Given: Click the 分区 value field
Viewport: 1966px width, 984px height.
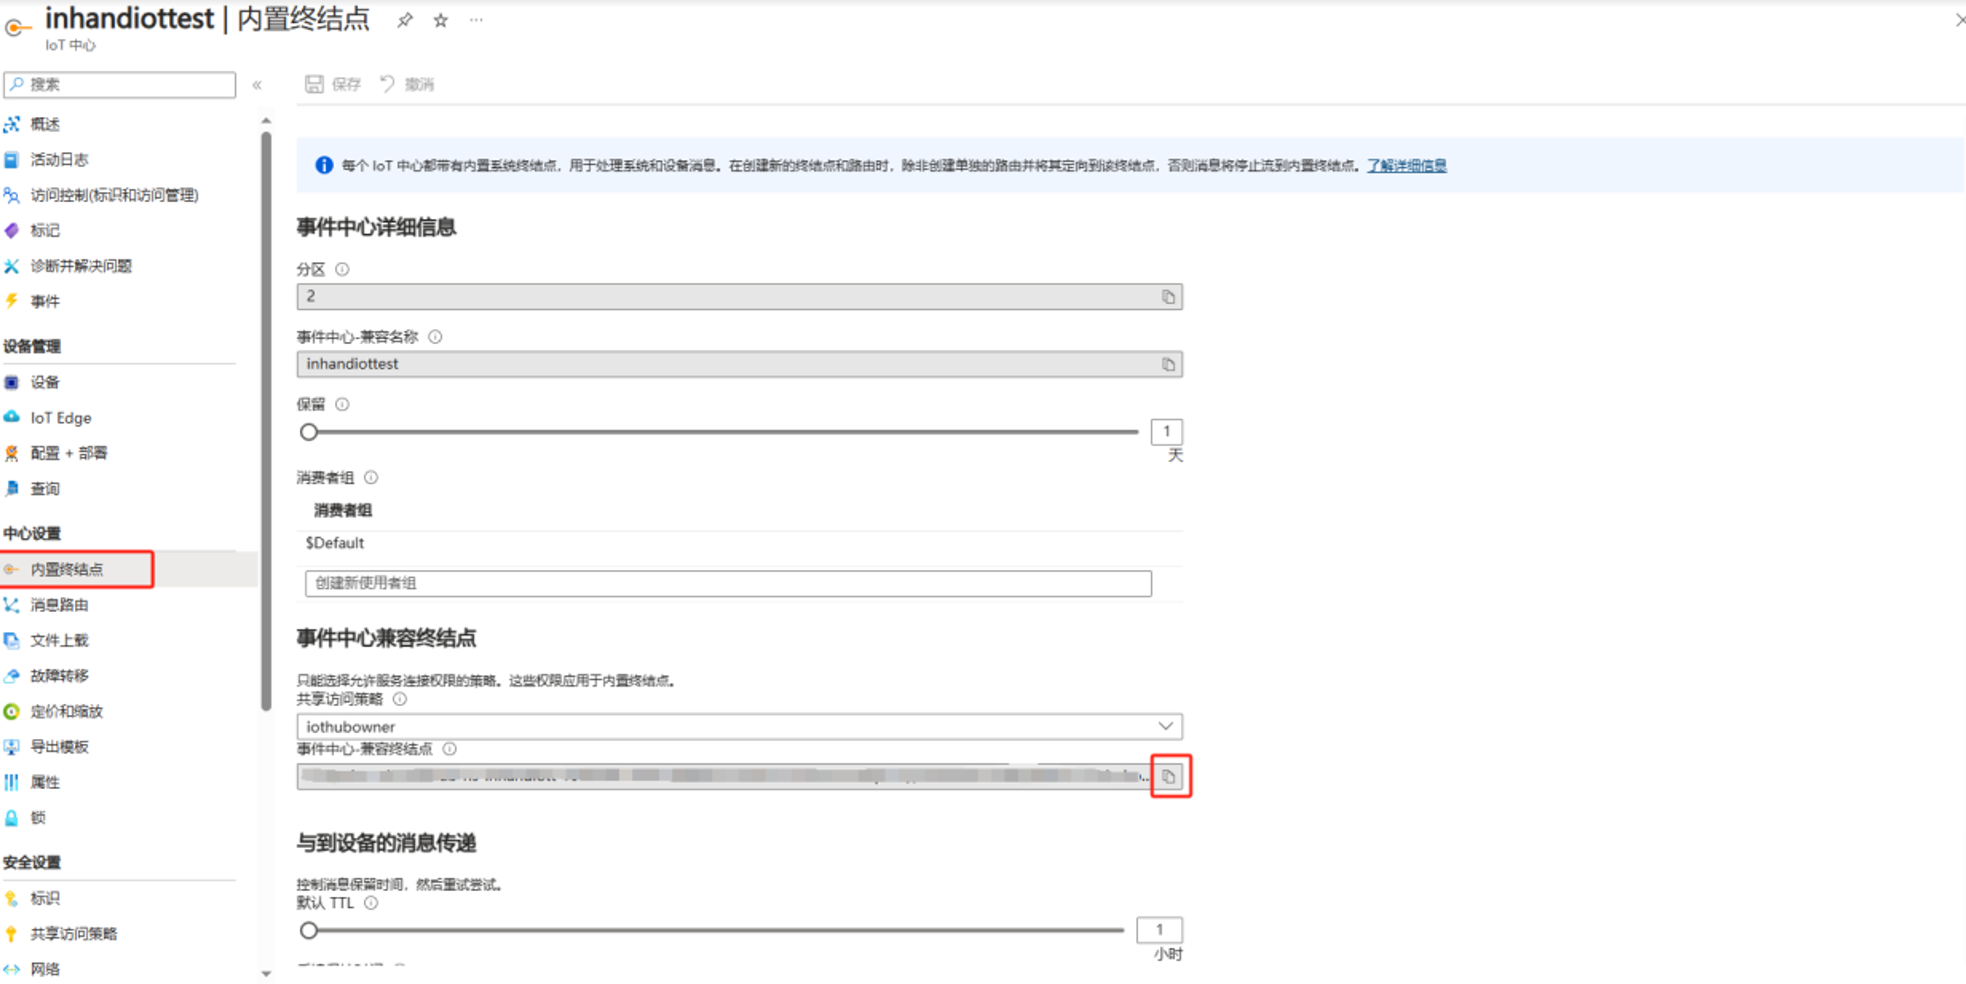Looking at the screenshot, I should (739, 296).
